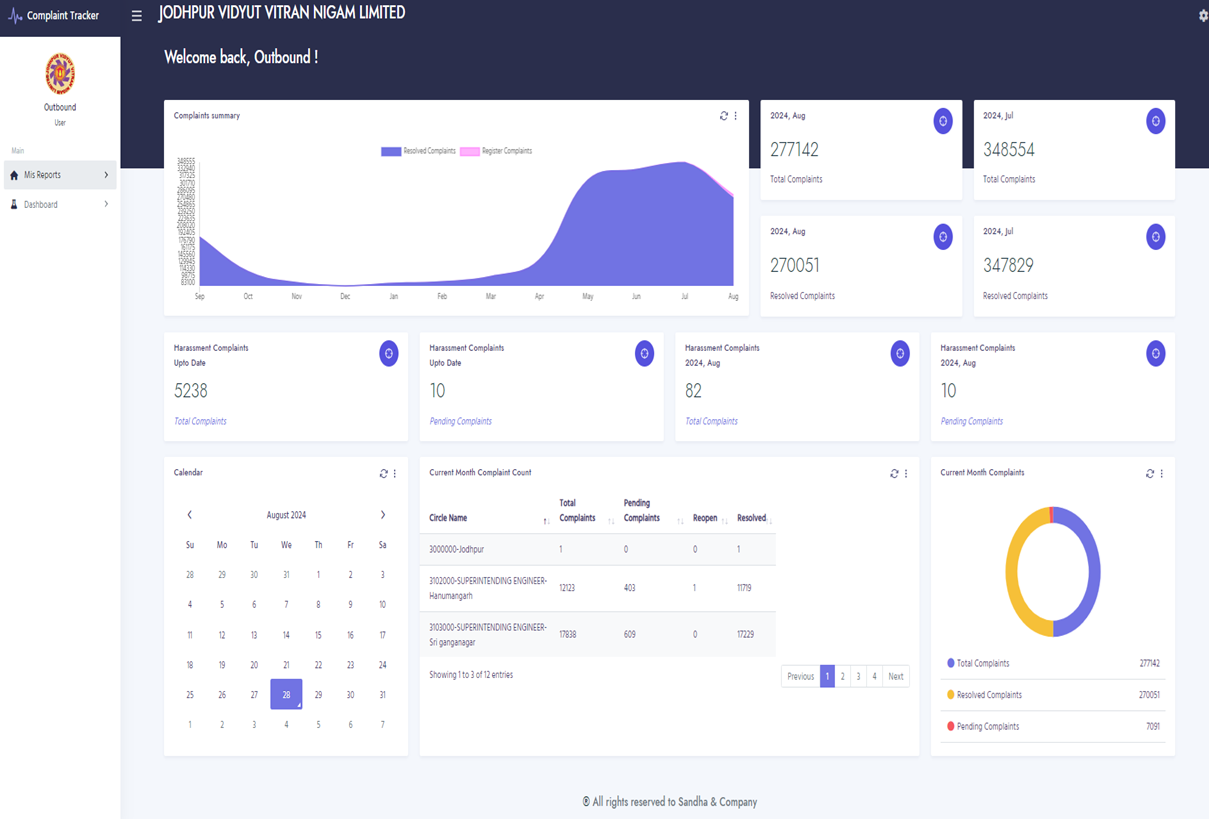Refresh the Calendar widget

point(383,474)
